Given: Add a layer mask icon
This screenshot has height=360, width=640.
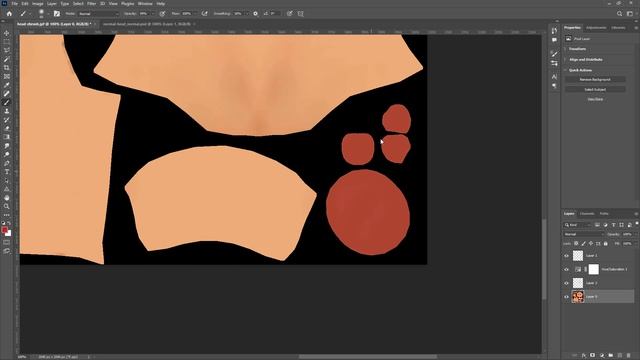Looking at the screenshot, I should pos(593,356).
